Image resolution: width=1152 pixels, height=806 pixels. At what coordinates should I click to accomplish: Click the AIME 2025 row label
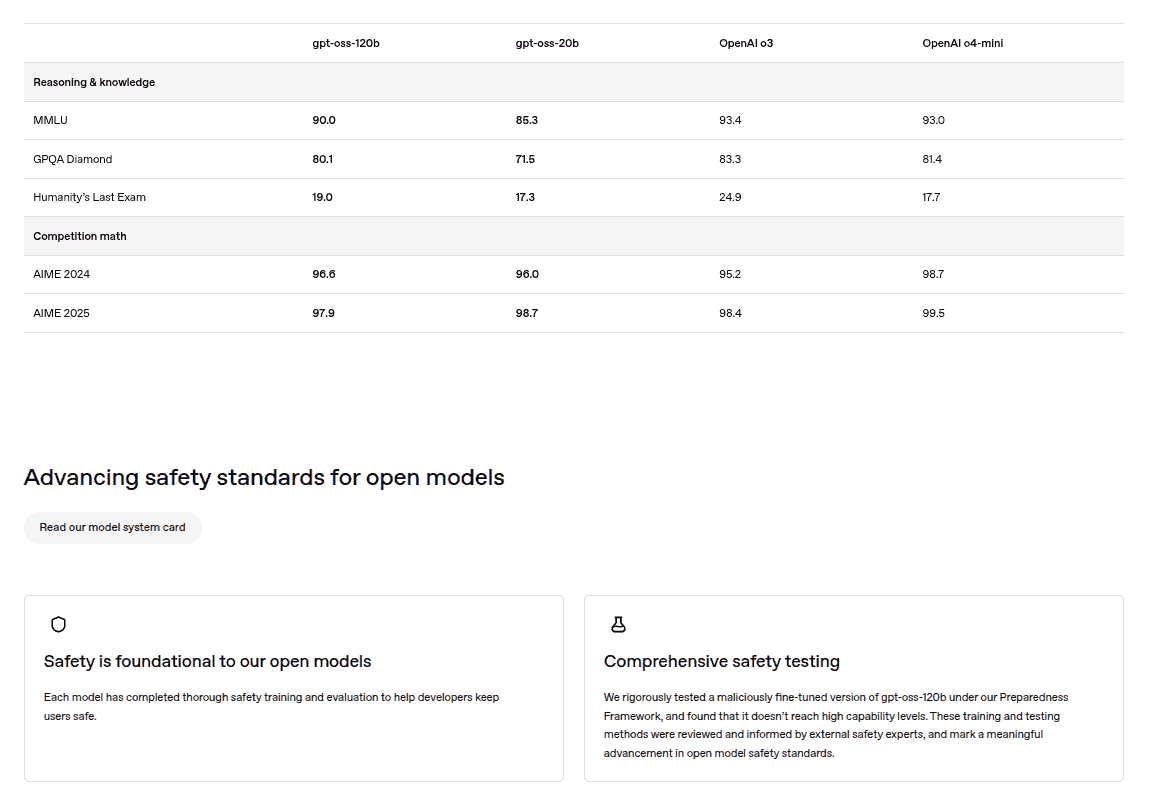(x=61, y=314)
